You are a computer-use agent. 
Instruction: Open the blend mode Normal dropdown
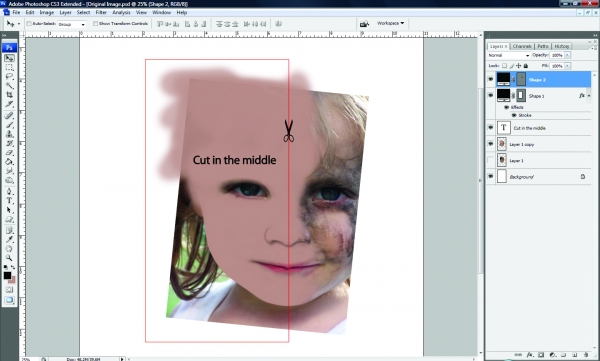click(509, 56)
